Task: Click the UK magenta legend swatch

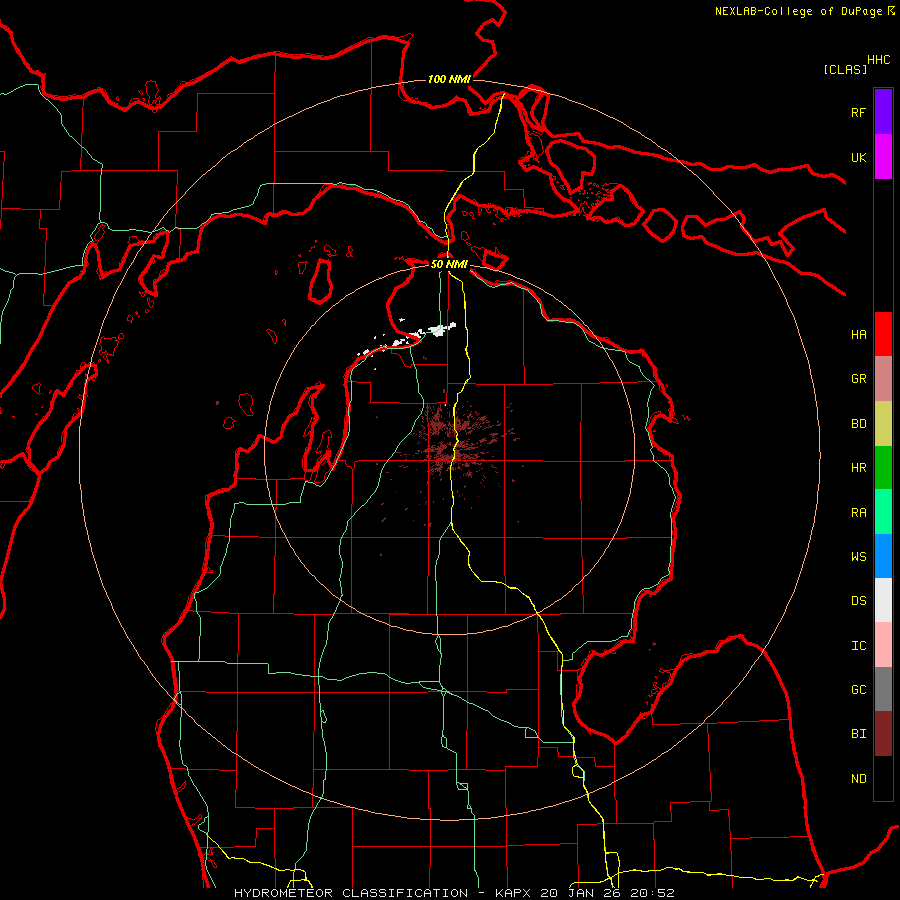Action: [x=883, y=157]
